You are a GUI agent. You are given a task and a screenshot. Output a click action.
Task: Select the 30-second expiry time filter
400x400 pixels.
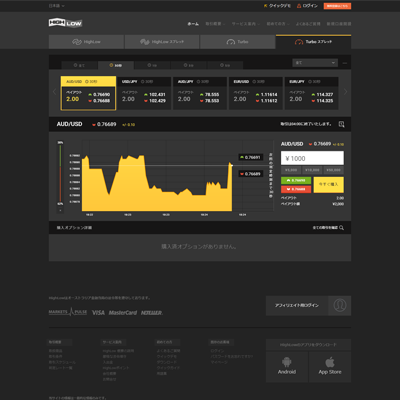[116, 65]
